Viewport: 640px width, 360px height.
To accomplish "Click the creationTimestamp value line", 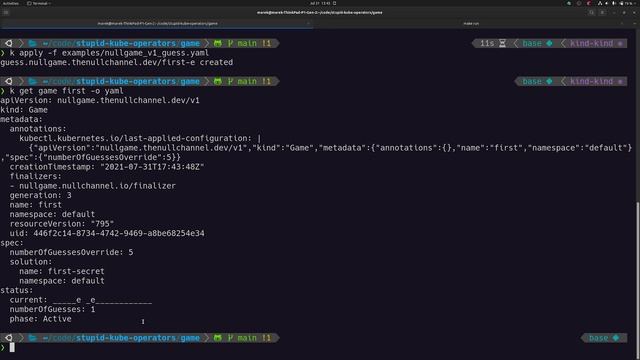I will click(107, 167).
